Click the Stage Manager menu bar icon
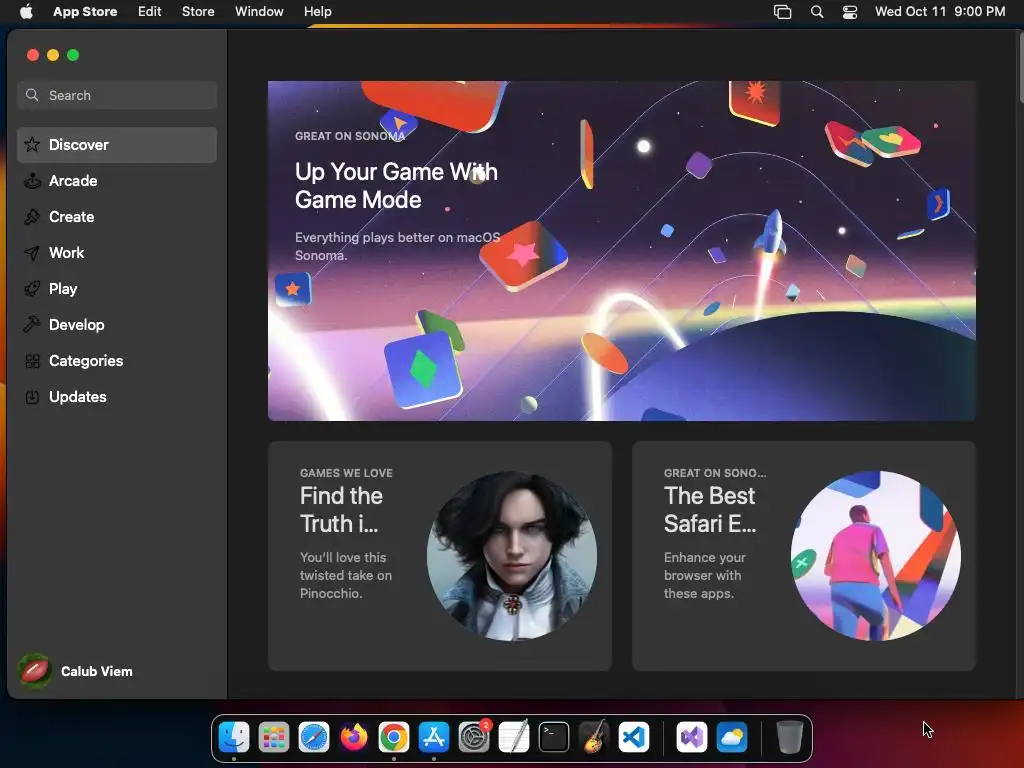This screenshot has width=1024, height=768. click(782, 12)
